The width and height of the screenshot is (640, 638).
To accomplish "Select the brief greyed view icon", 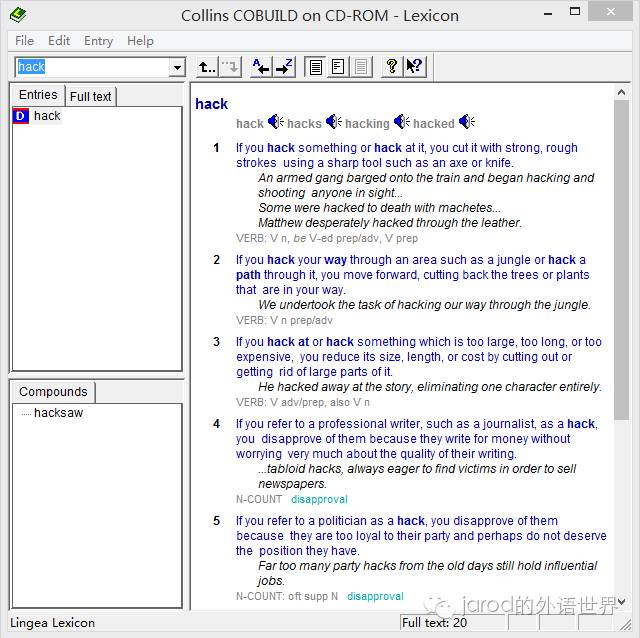I will tap(361, 67).
